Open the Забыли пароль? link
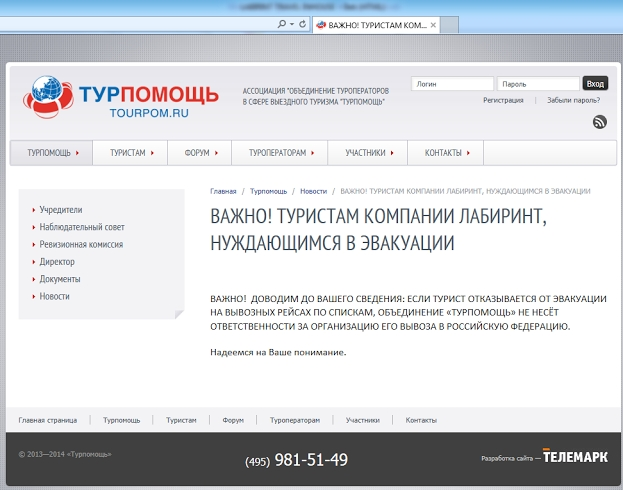 pos(573,100)
